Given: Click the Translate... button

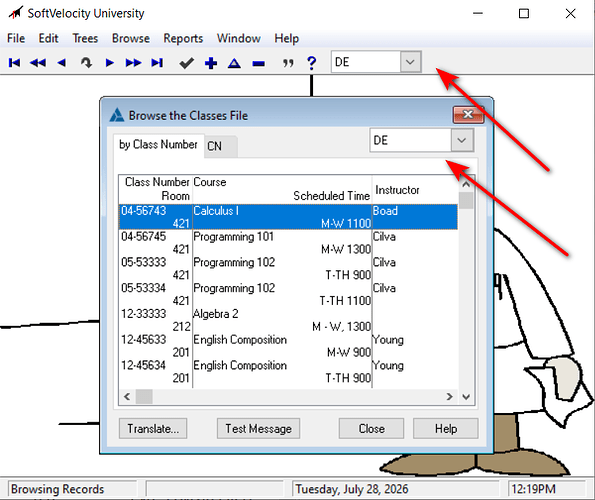Looking at the screenshot, I should tap(153, 429).
